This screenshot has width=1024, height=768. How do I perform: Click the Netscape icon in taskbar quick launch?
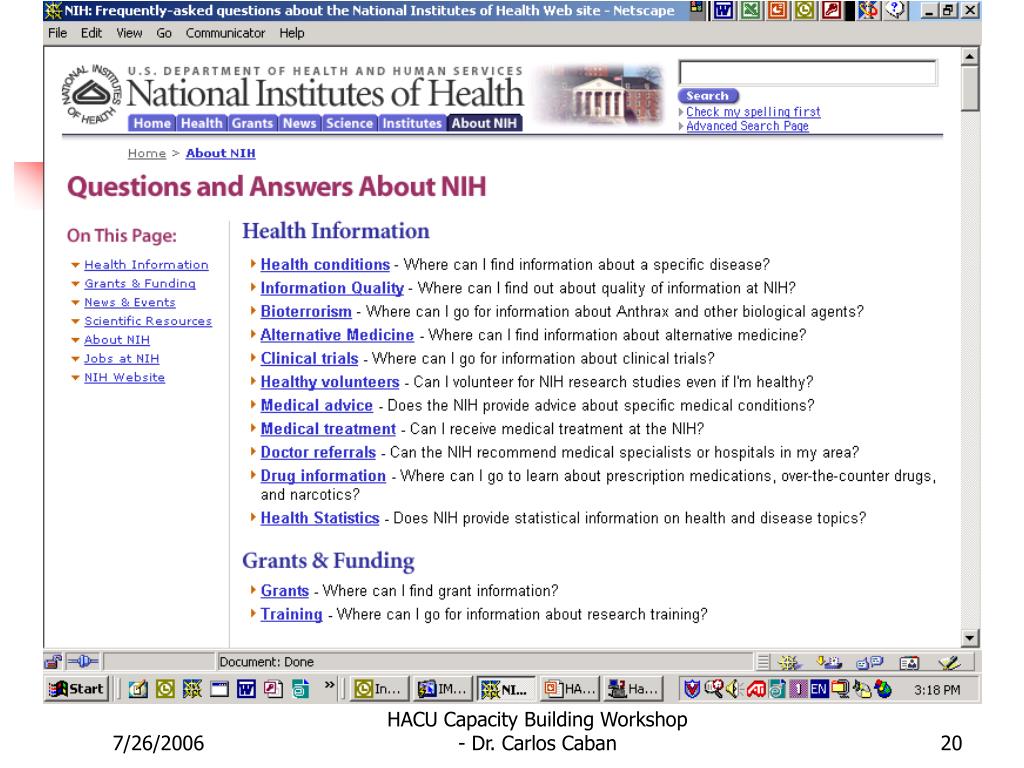point(192,689)
